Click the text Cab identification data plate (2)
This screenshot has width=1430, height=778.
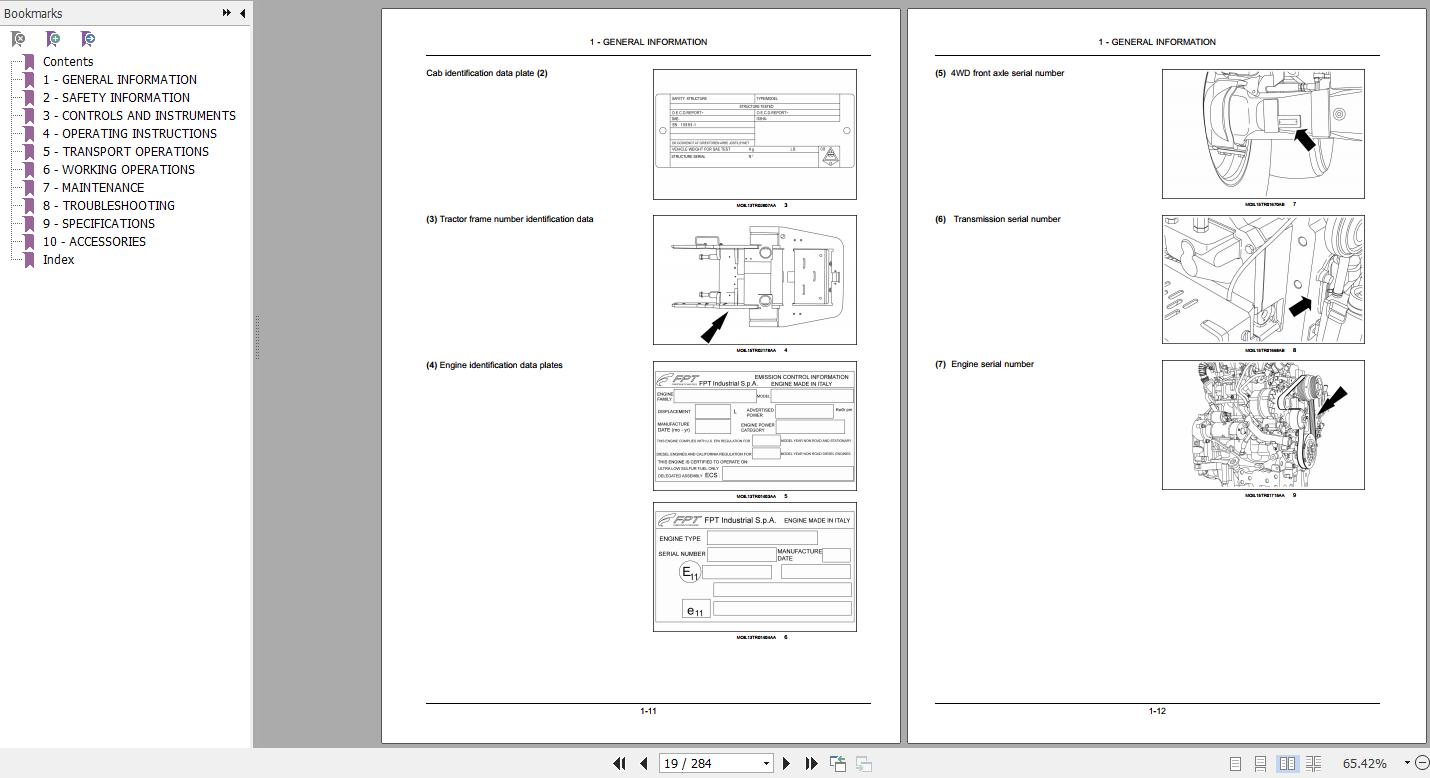(x=487, y=73)
